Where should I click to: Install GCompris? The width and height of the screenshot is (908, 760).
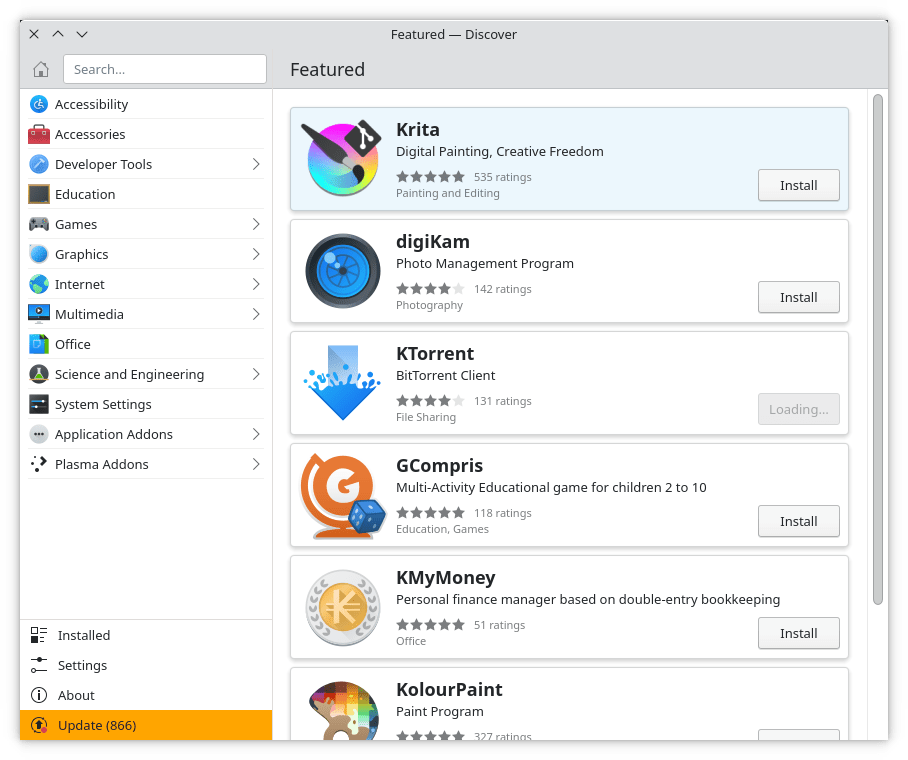pyautogui.click(x=798, y=521)
